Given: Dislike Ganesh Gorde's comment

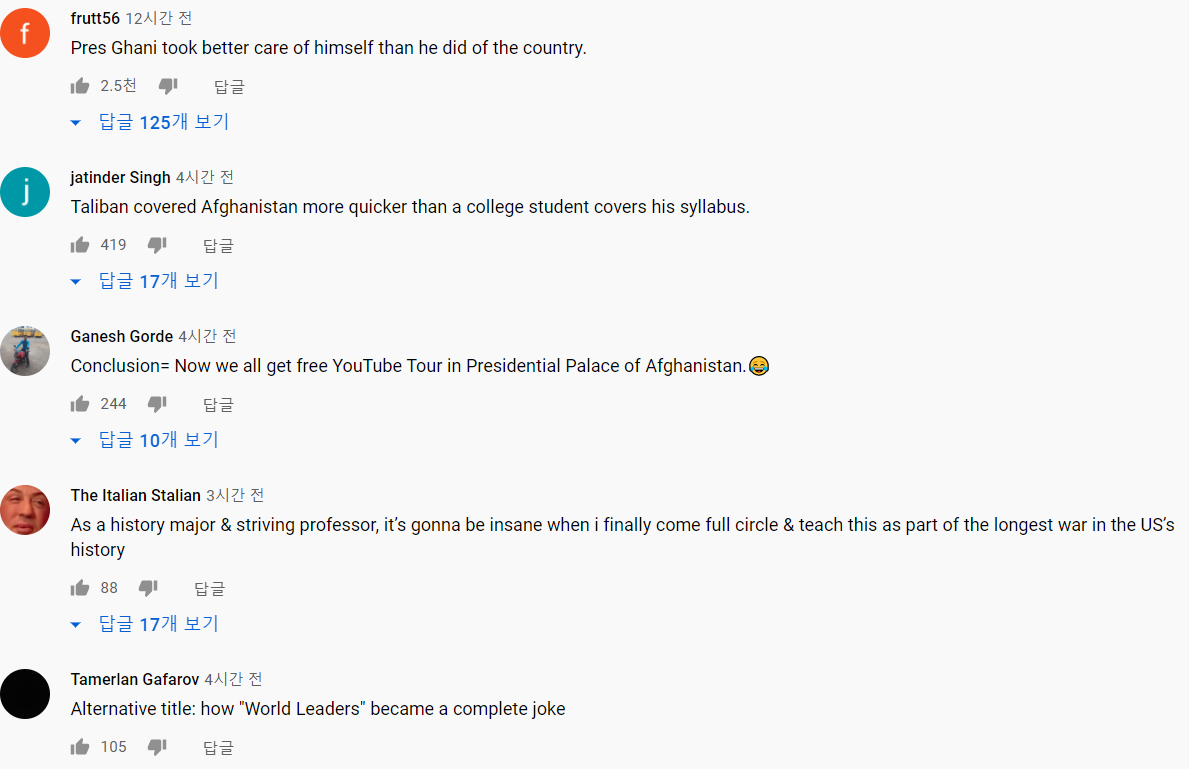Looking at the screenshot, I should pyautogui.click(x=157, y=404).
